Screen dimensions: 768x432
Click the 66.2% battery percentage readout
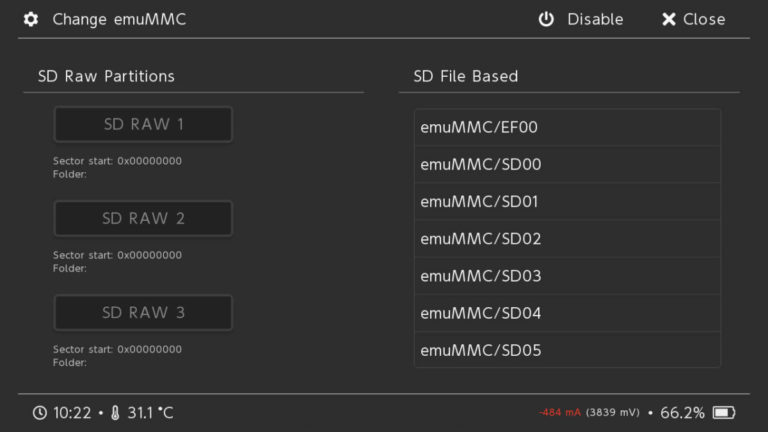pos(682,413)
